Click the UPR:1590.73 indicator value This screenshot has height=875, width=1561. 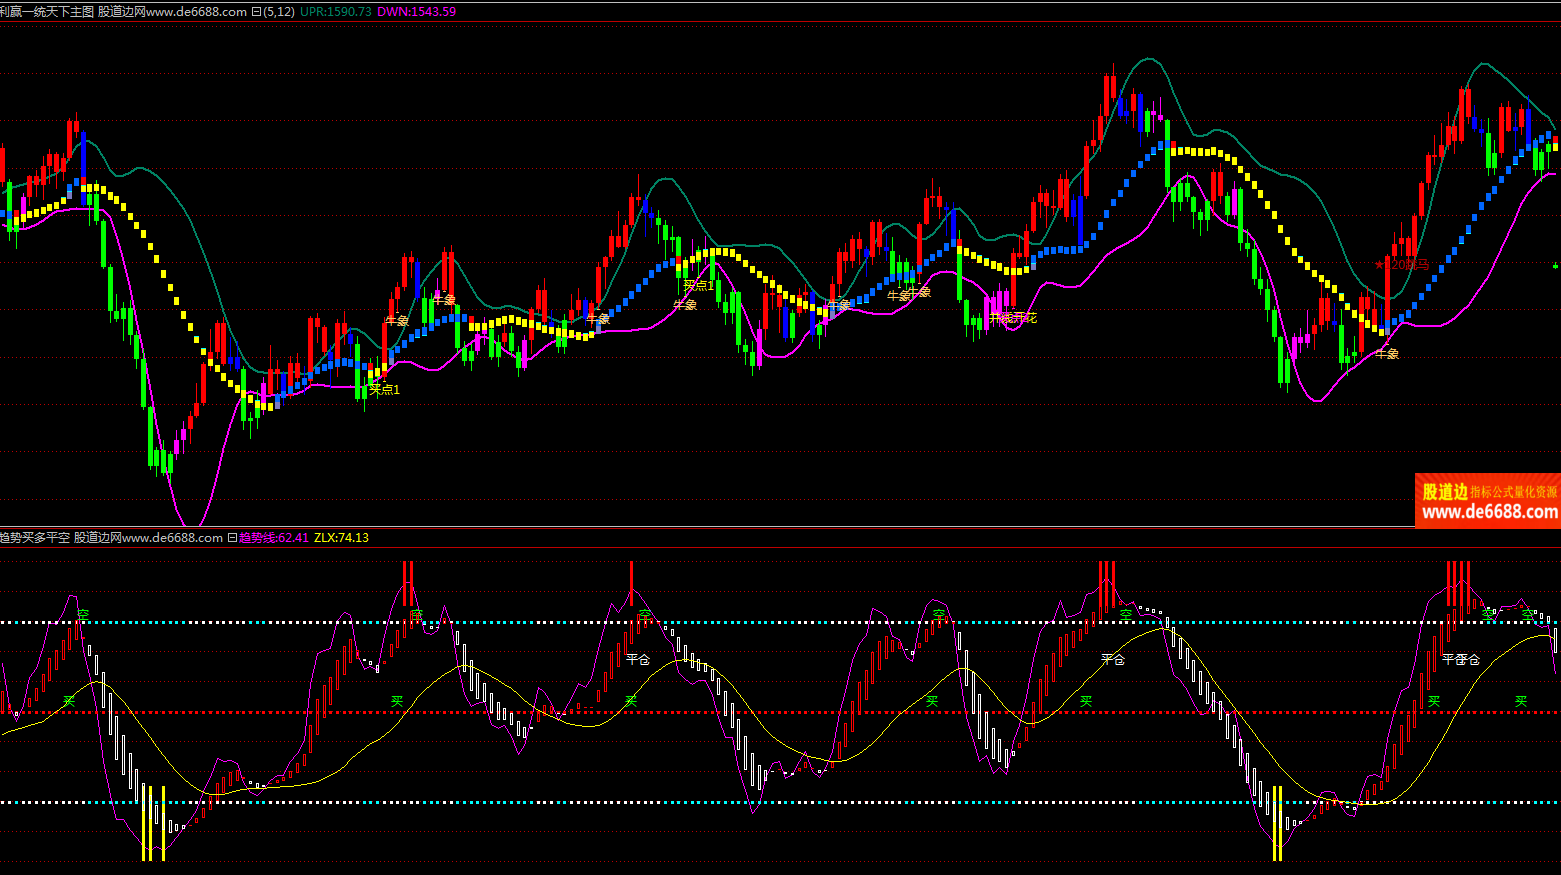(x=335, y=12)
